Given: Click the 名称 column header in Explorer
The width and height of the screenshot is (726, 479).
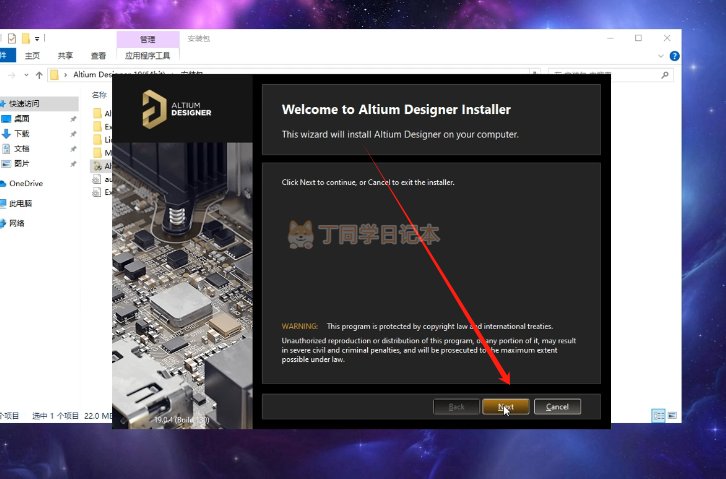Looking at the screenshot, I should point(99,95).
